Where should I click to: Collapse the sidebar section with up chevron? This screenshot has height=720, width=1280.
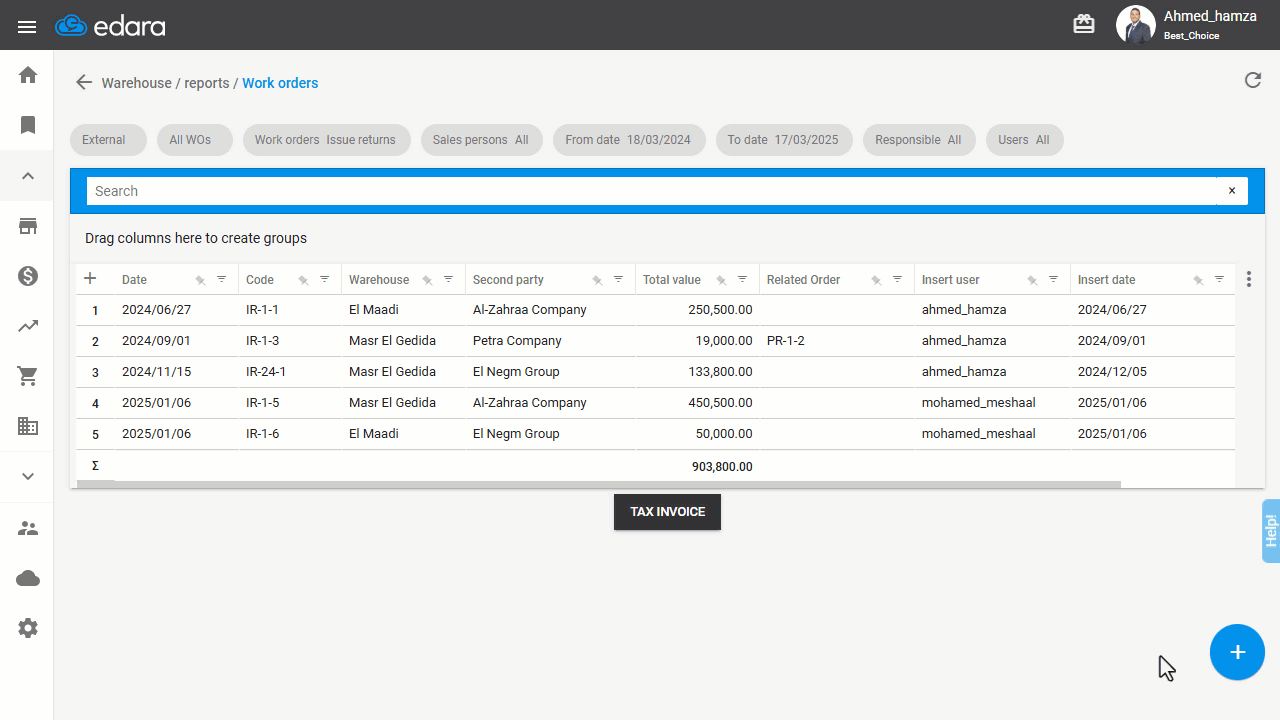pyautogui.click(x=28, y=176)
